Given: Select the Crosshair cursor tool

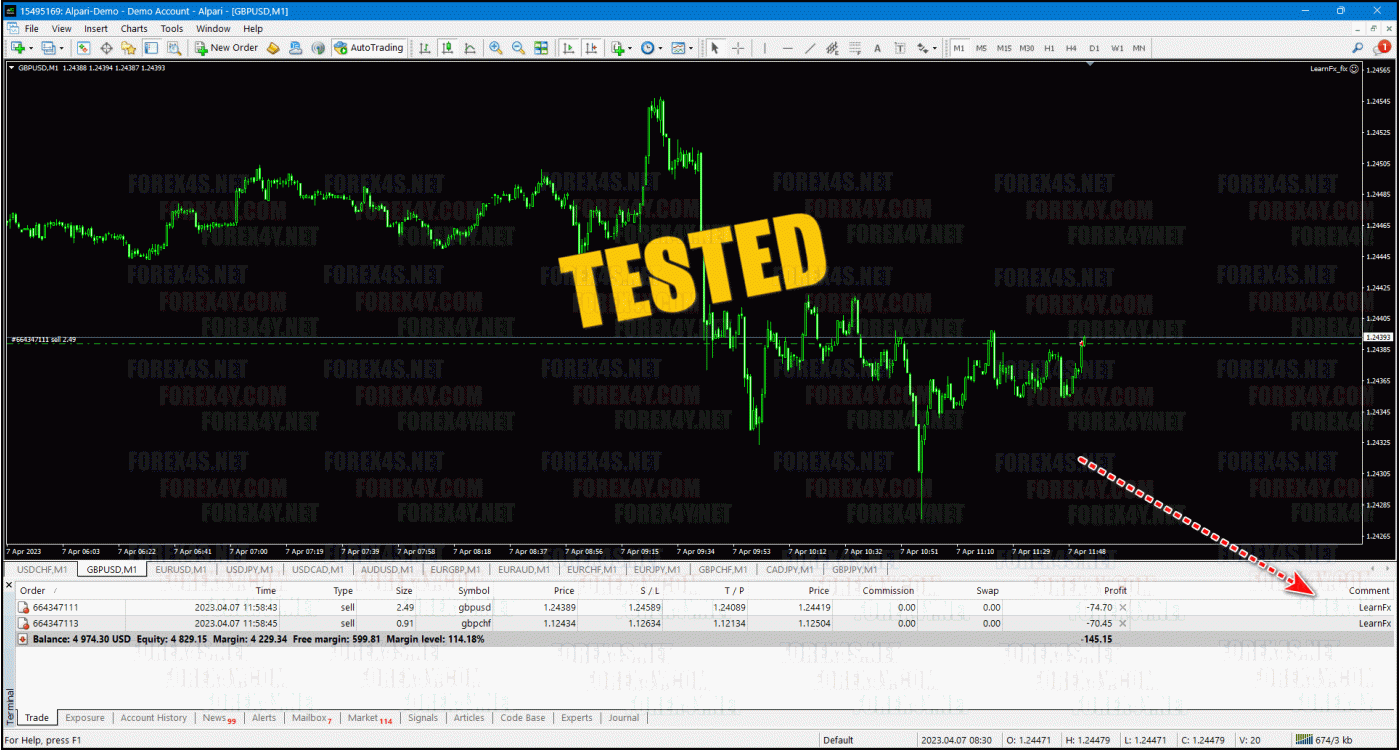Looking at the screenshot, I should click(738, 48).
